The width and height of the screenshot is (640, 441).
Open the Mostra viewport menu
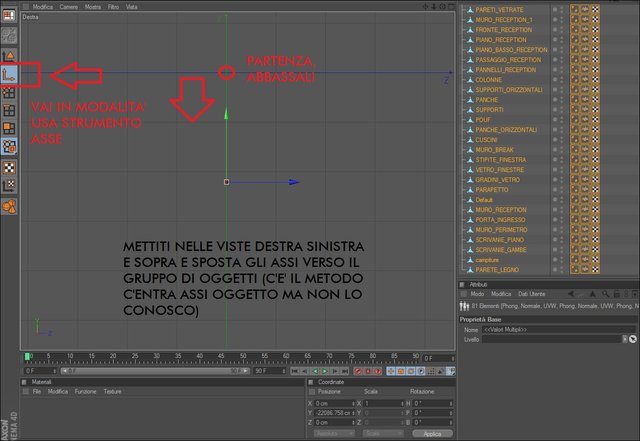click(x=93, y=7)
